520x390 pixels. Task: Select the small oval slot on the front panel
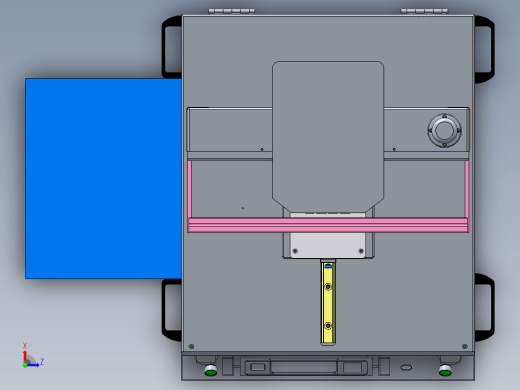[406, 367]
